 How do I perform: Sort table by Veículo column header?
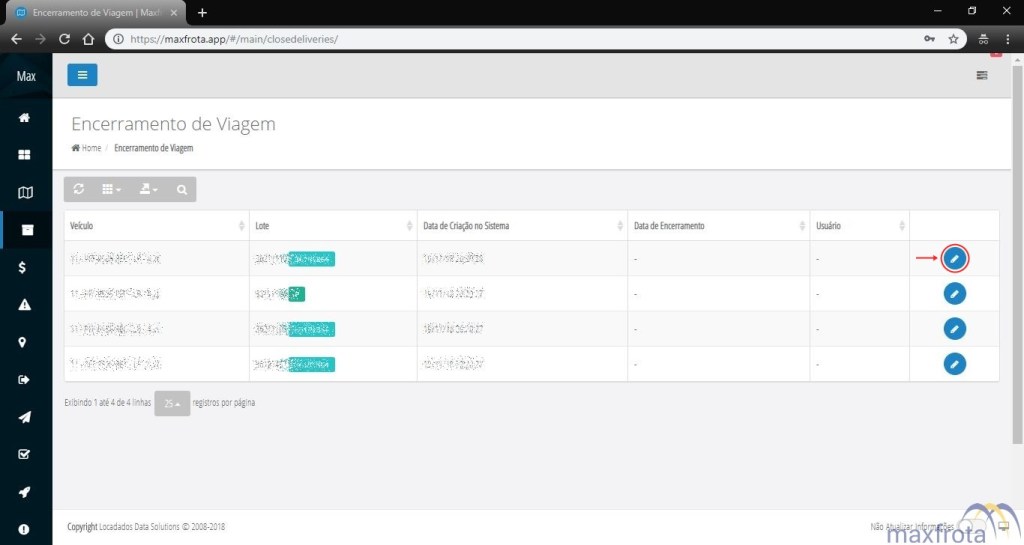(x=156, y=226)
